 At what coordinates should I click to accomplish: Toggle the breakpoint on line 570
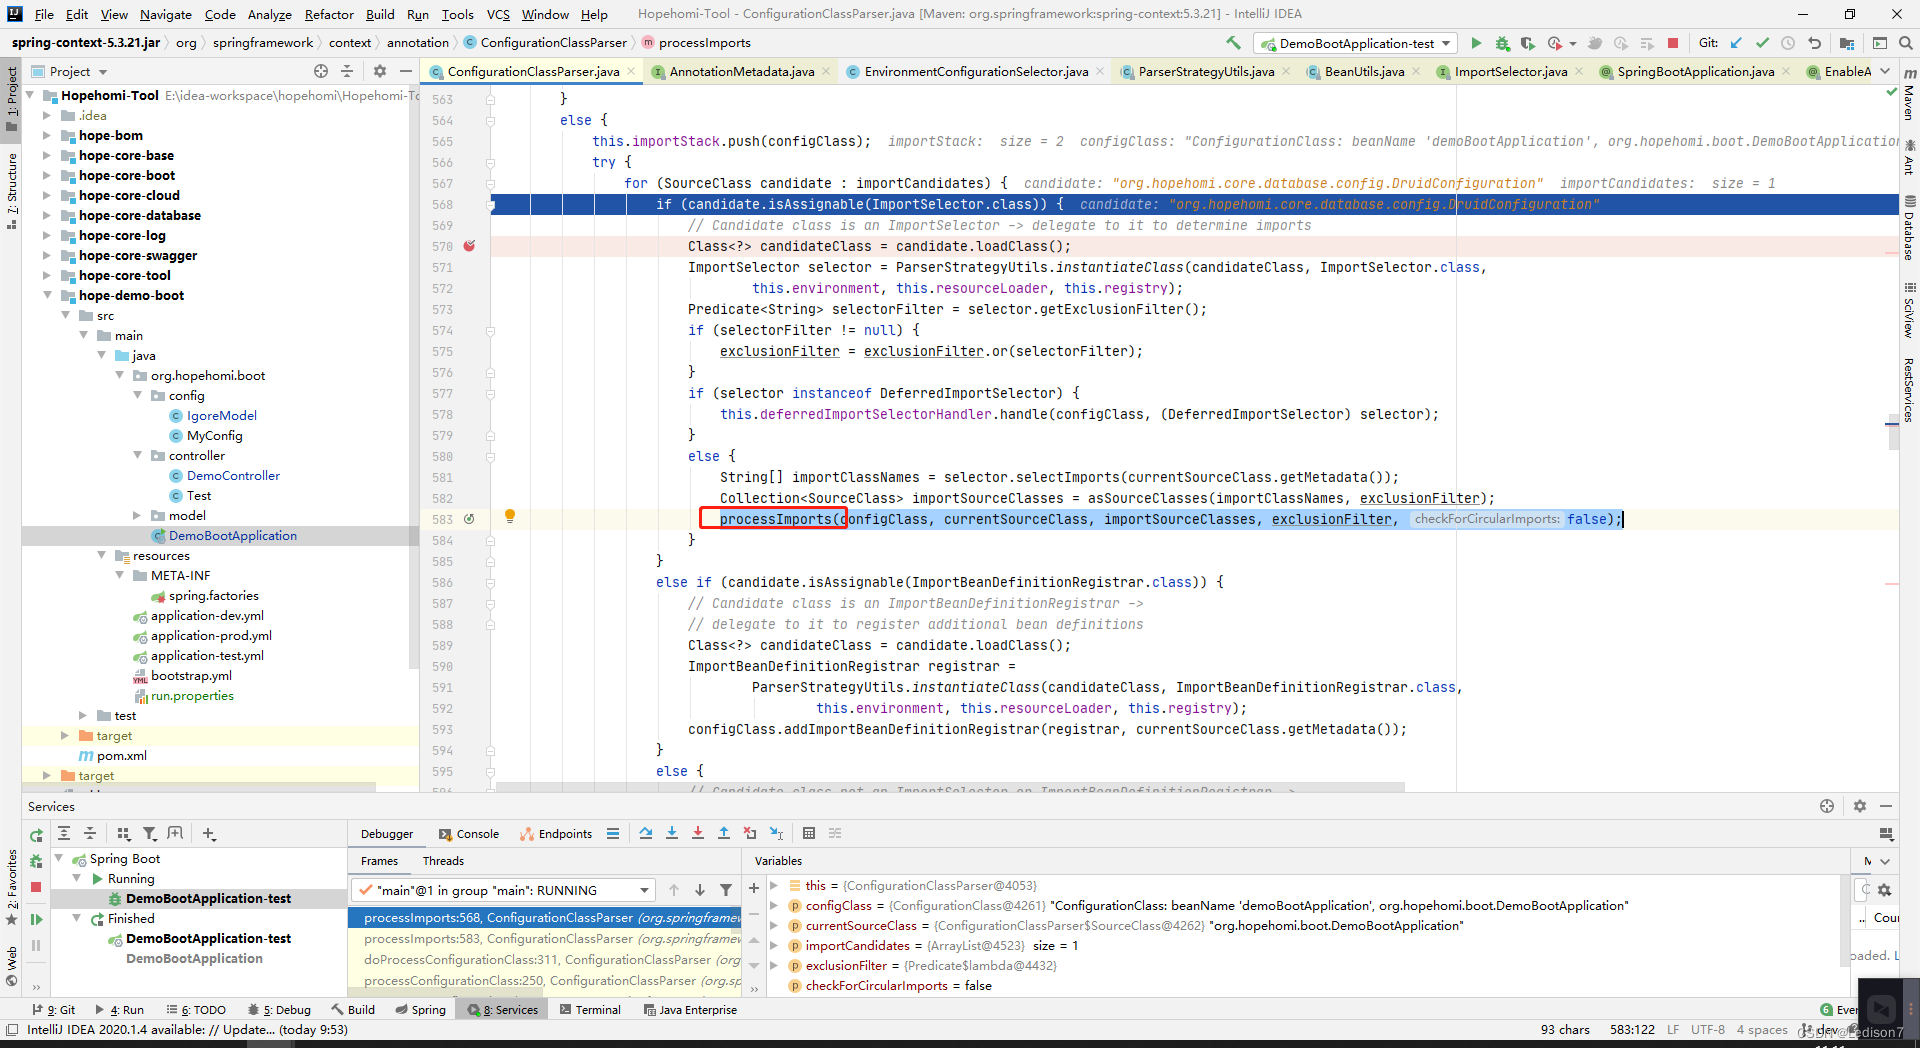pyautogui.click(x=469, y=246)
